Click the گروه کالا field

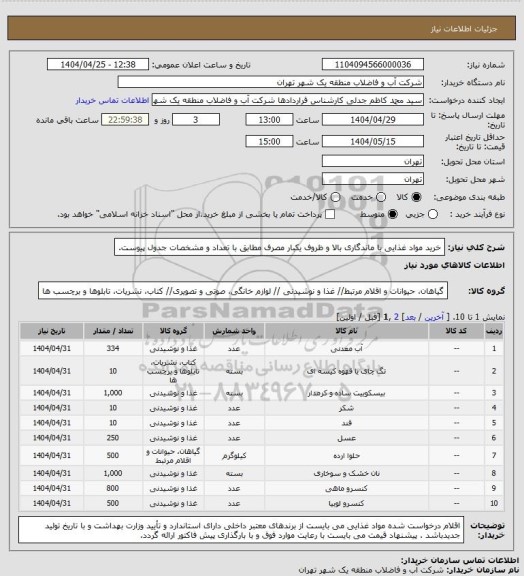tap(243, 291)
